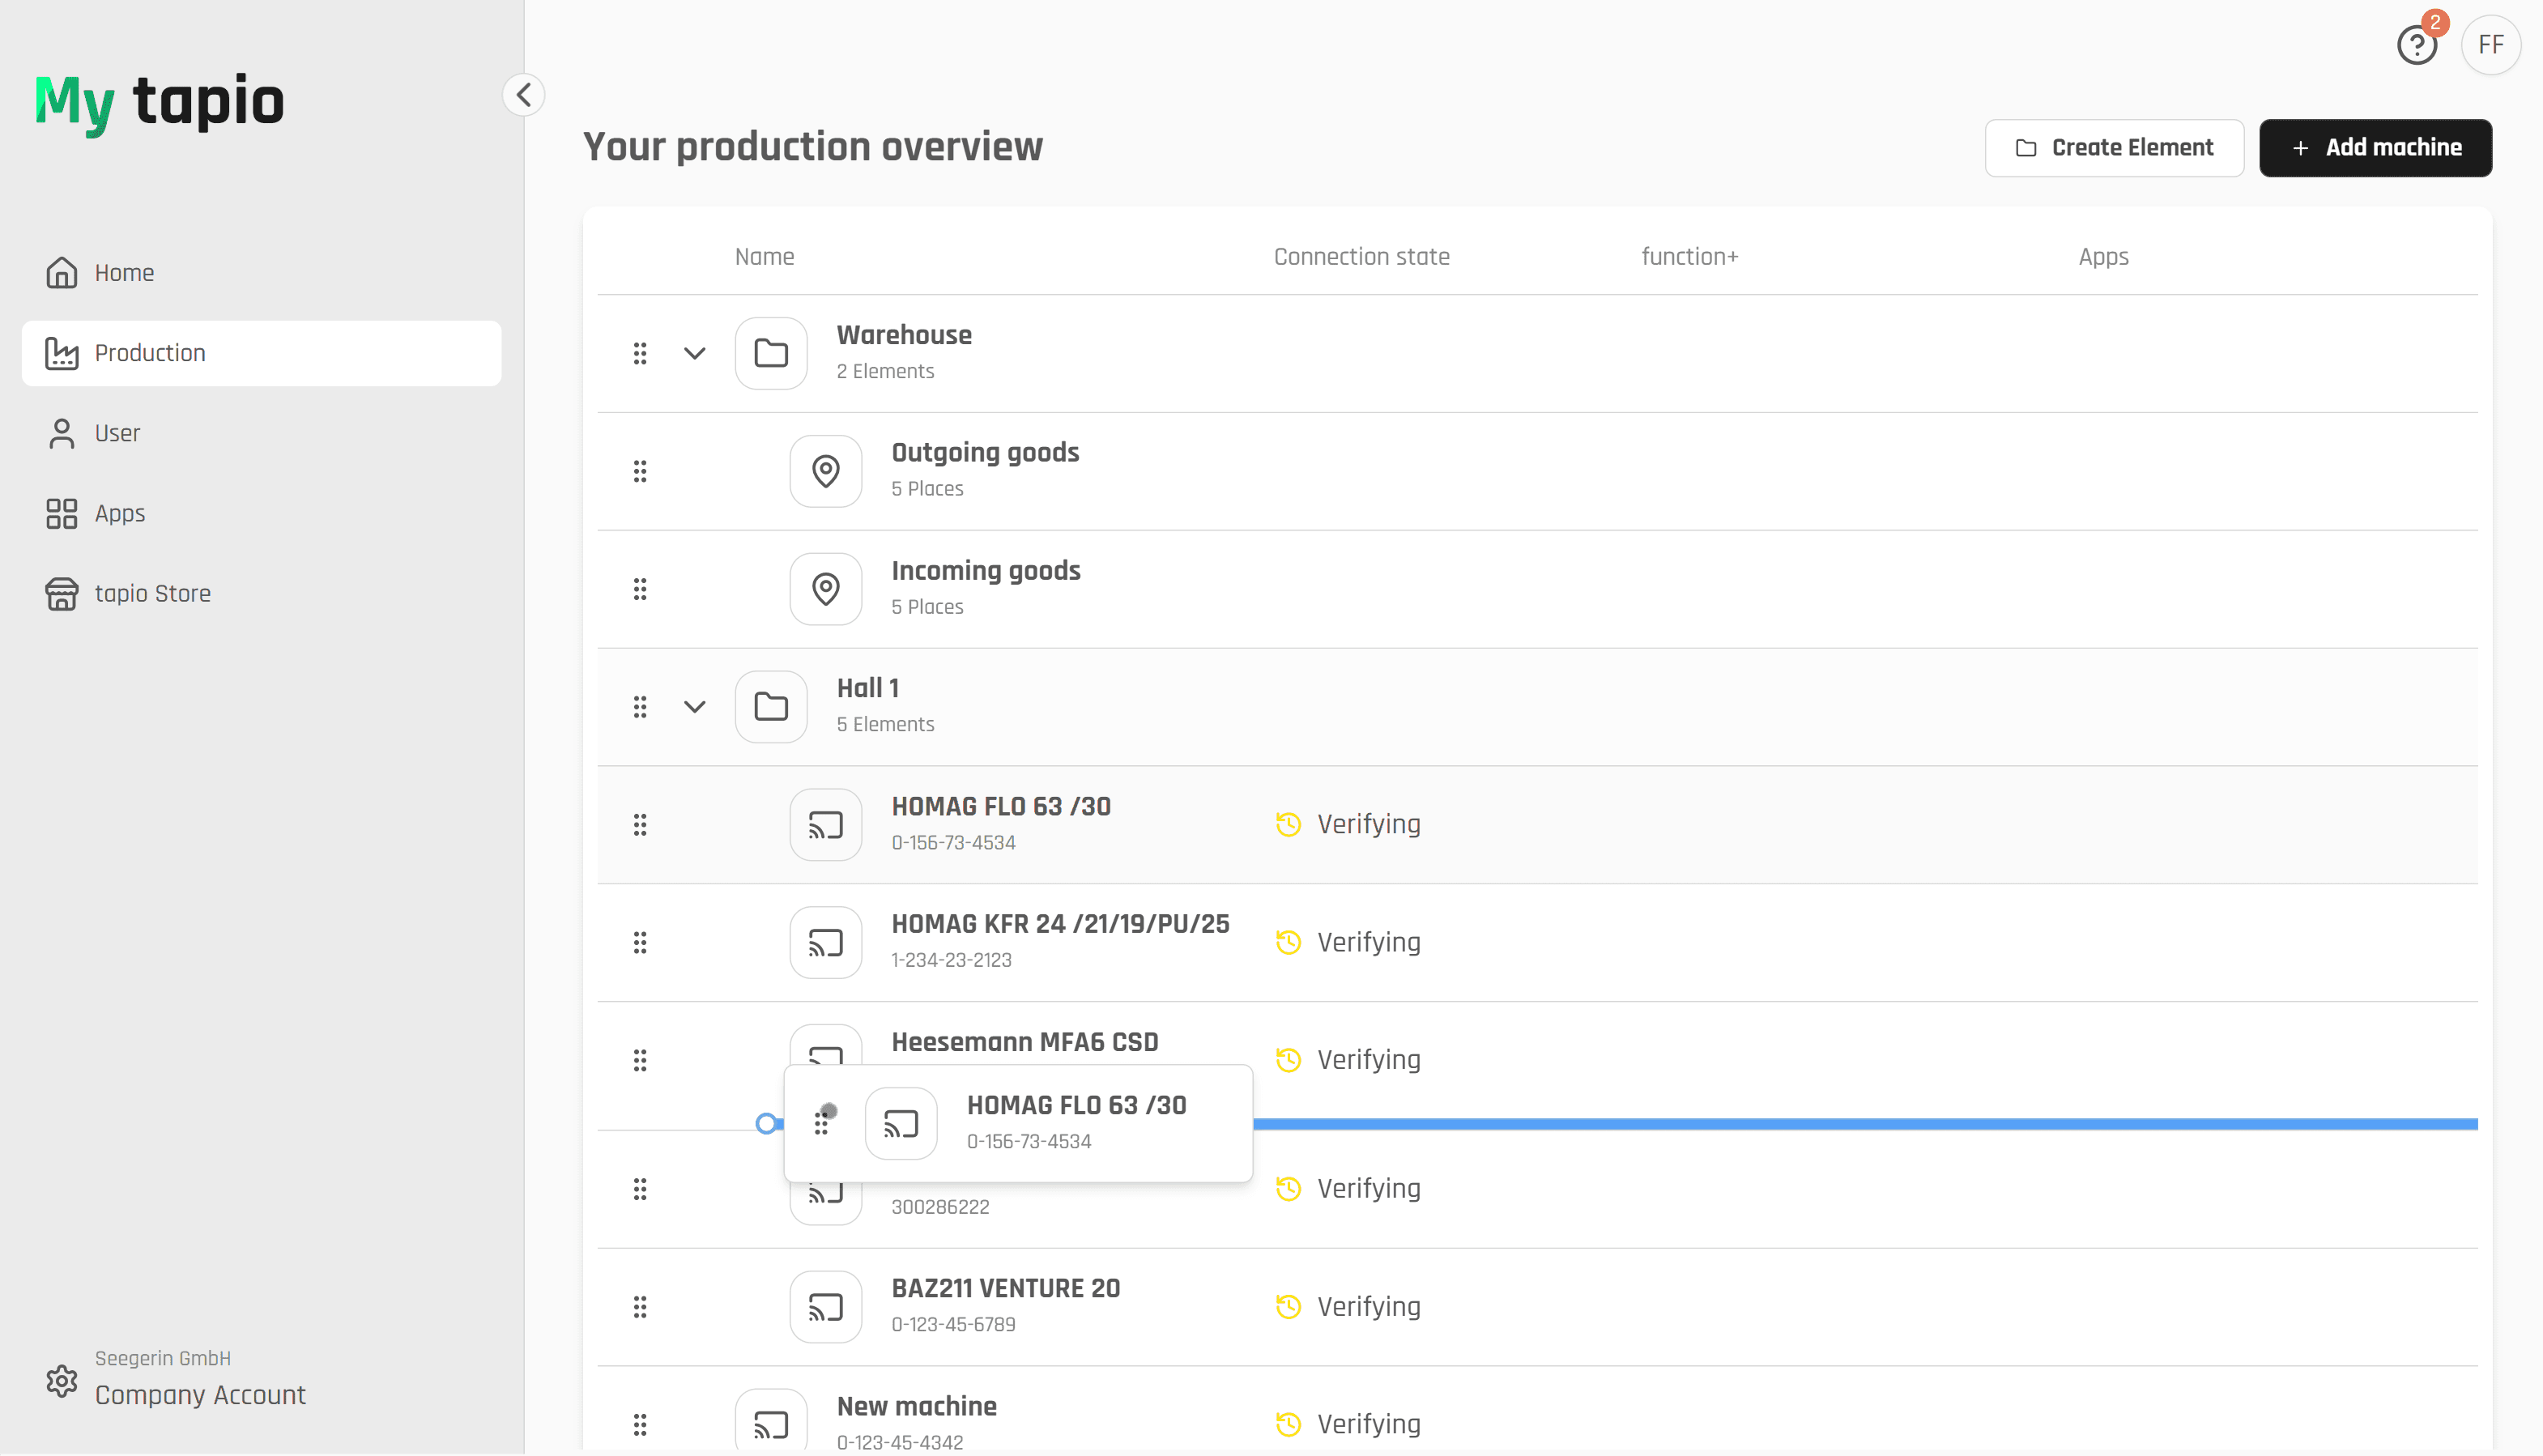Open Home in sidebar
Screen dimensions: 2543x1456
pos(124,273)
